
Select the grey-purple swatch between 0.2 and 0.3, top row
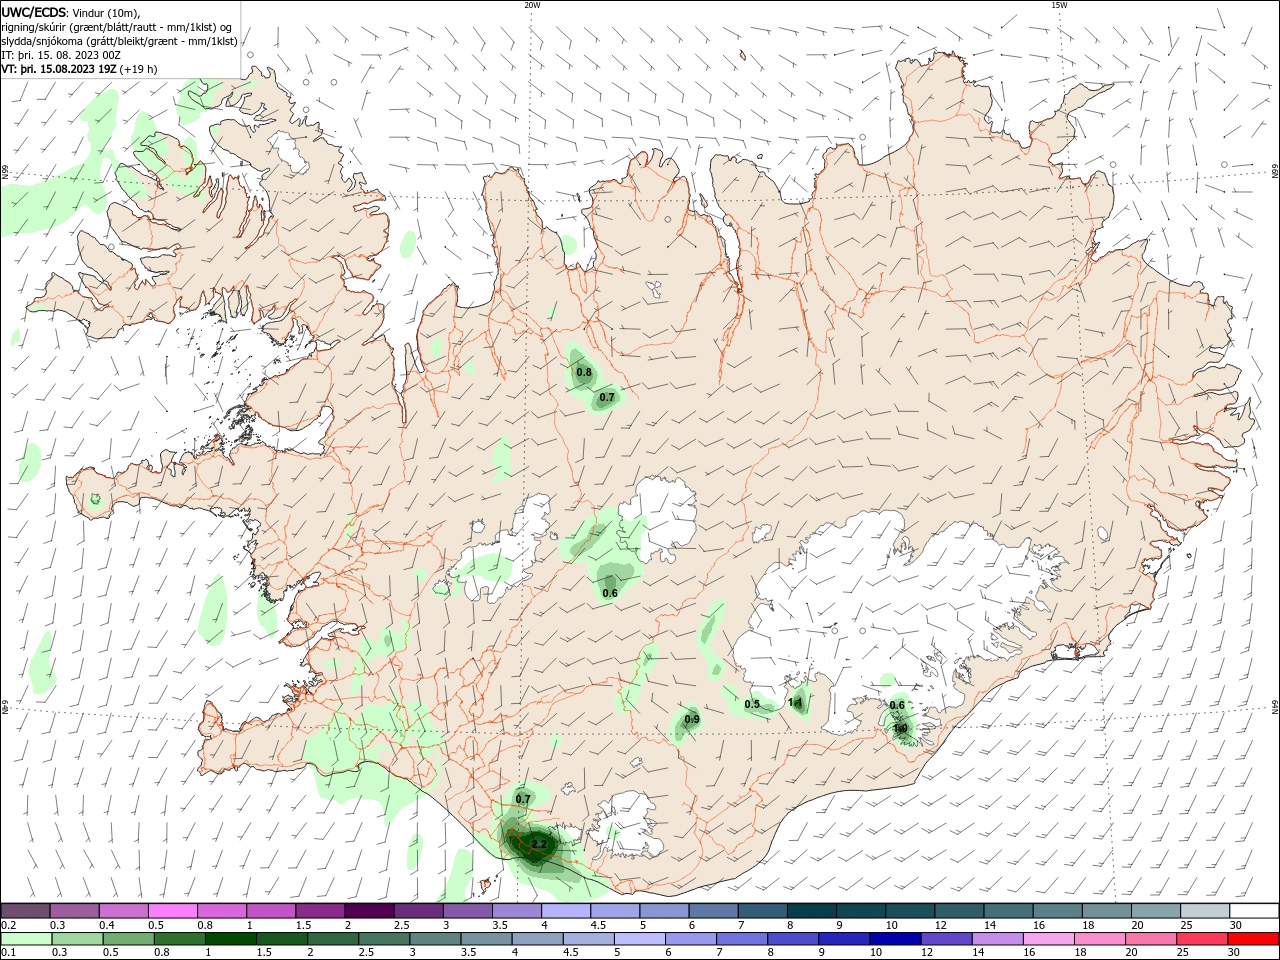(25, 911)
